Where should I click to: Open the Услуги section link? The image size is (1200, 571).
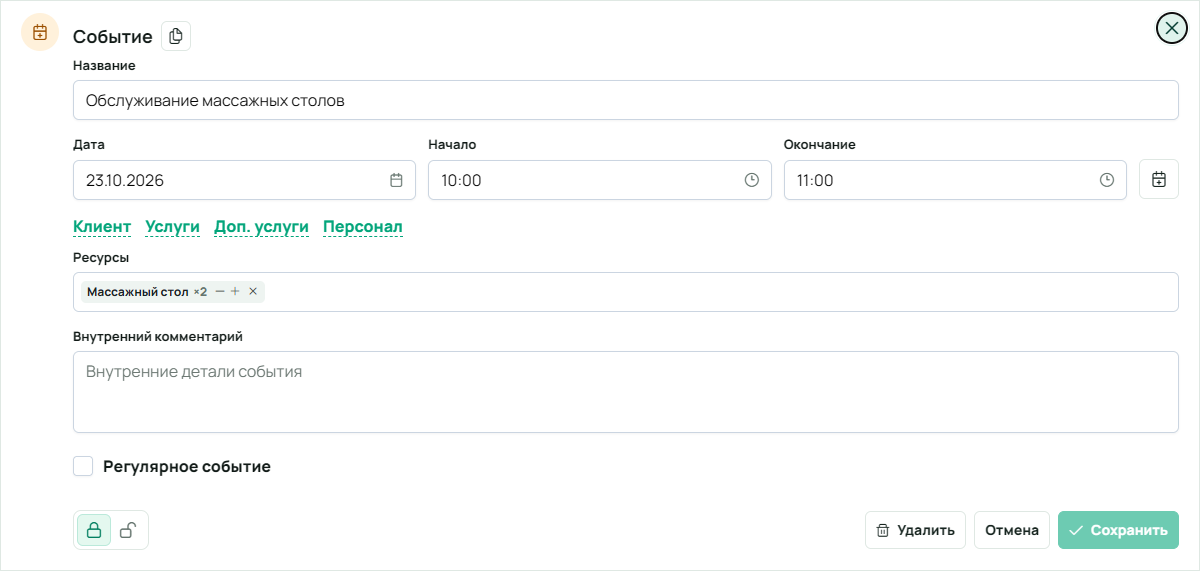click(x=173, y=227)
